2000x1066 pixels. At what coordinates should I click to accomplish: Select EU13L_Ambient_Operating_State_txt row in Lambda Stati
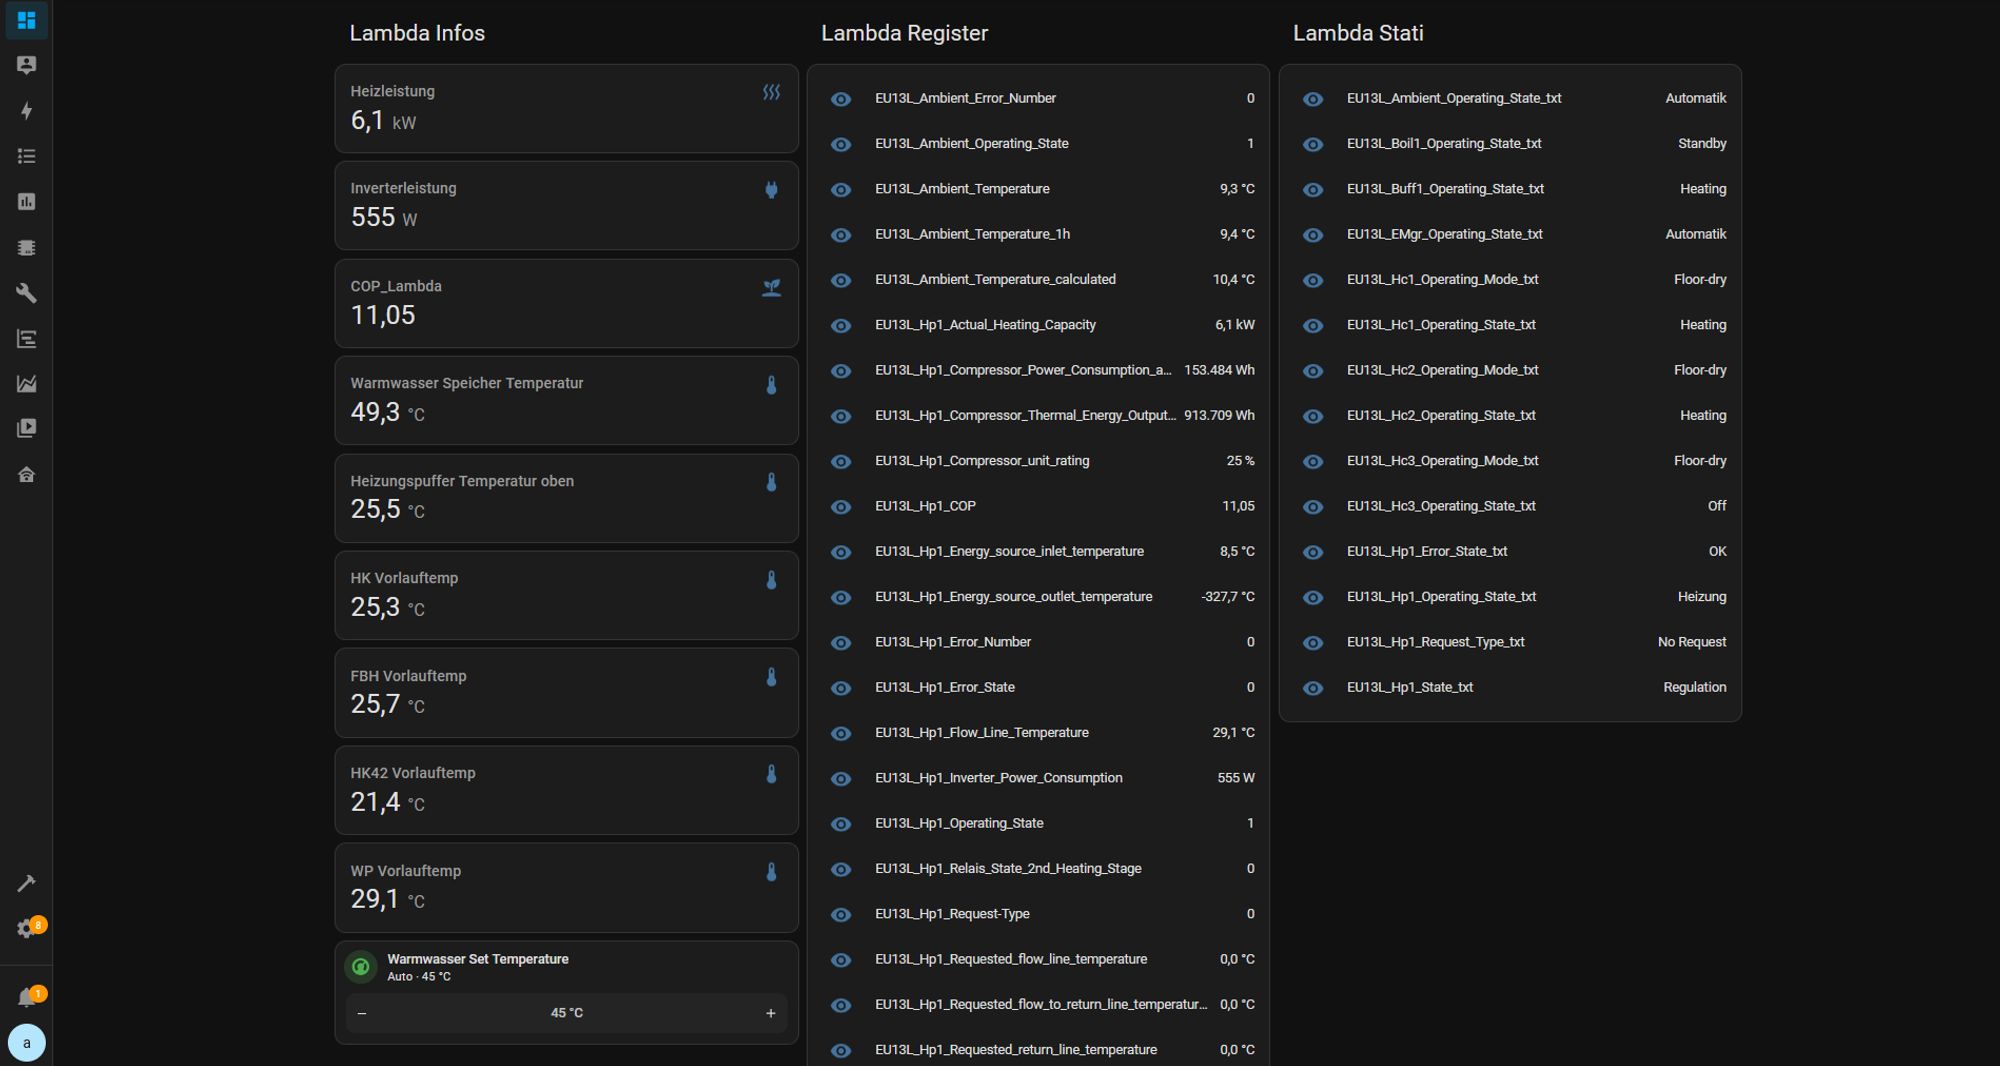pyautogui.click(x=1510, y=99)
